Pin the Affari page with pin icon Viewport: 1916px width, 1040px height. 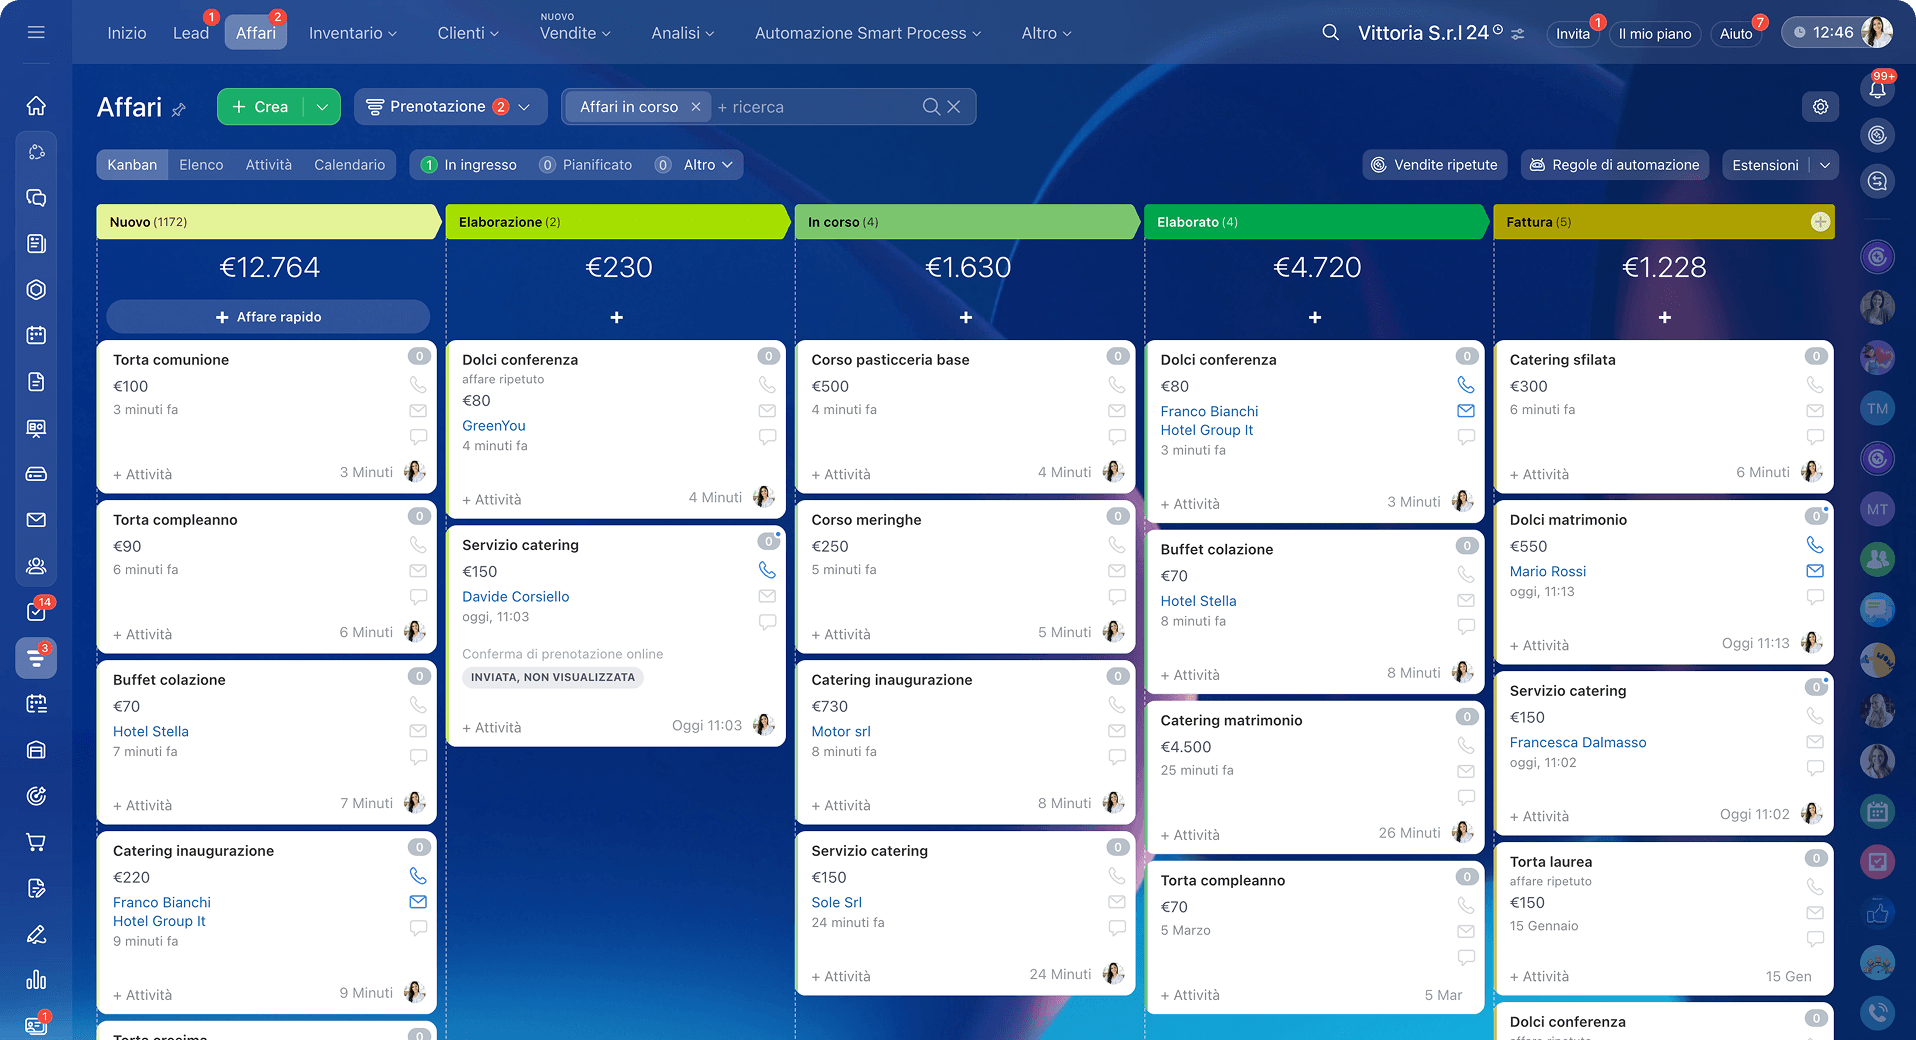(x=179, y=109)
